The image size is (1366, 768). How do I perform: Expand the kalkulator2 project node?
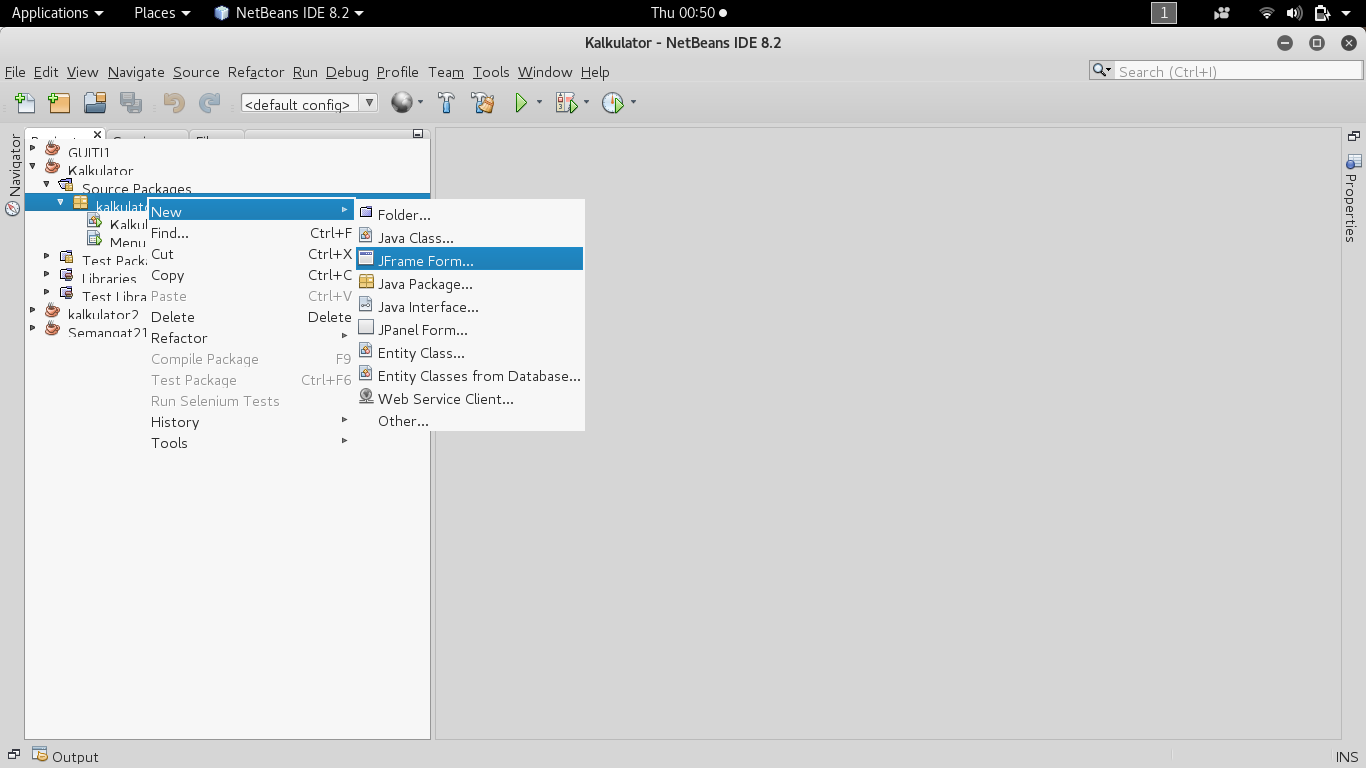click(x=33, y=310)
